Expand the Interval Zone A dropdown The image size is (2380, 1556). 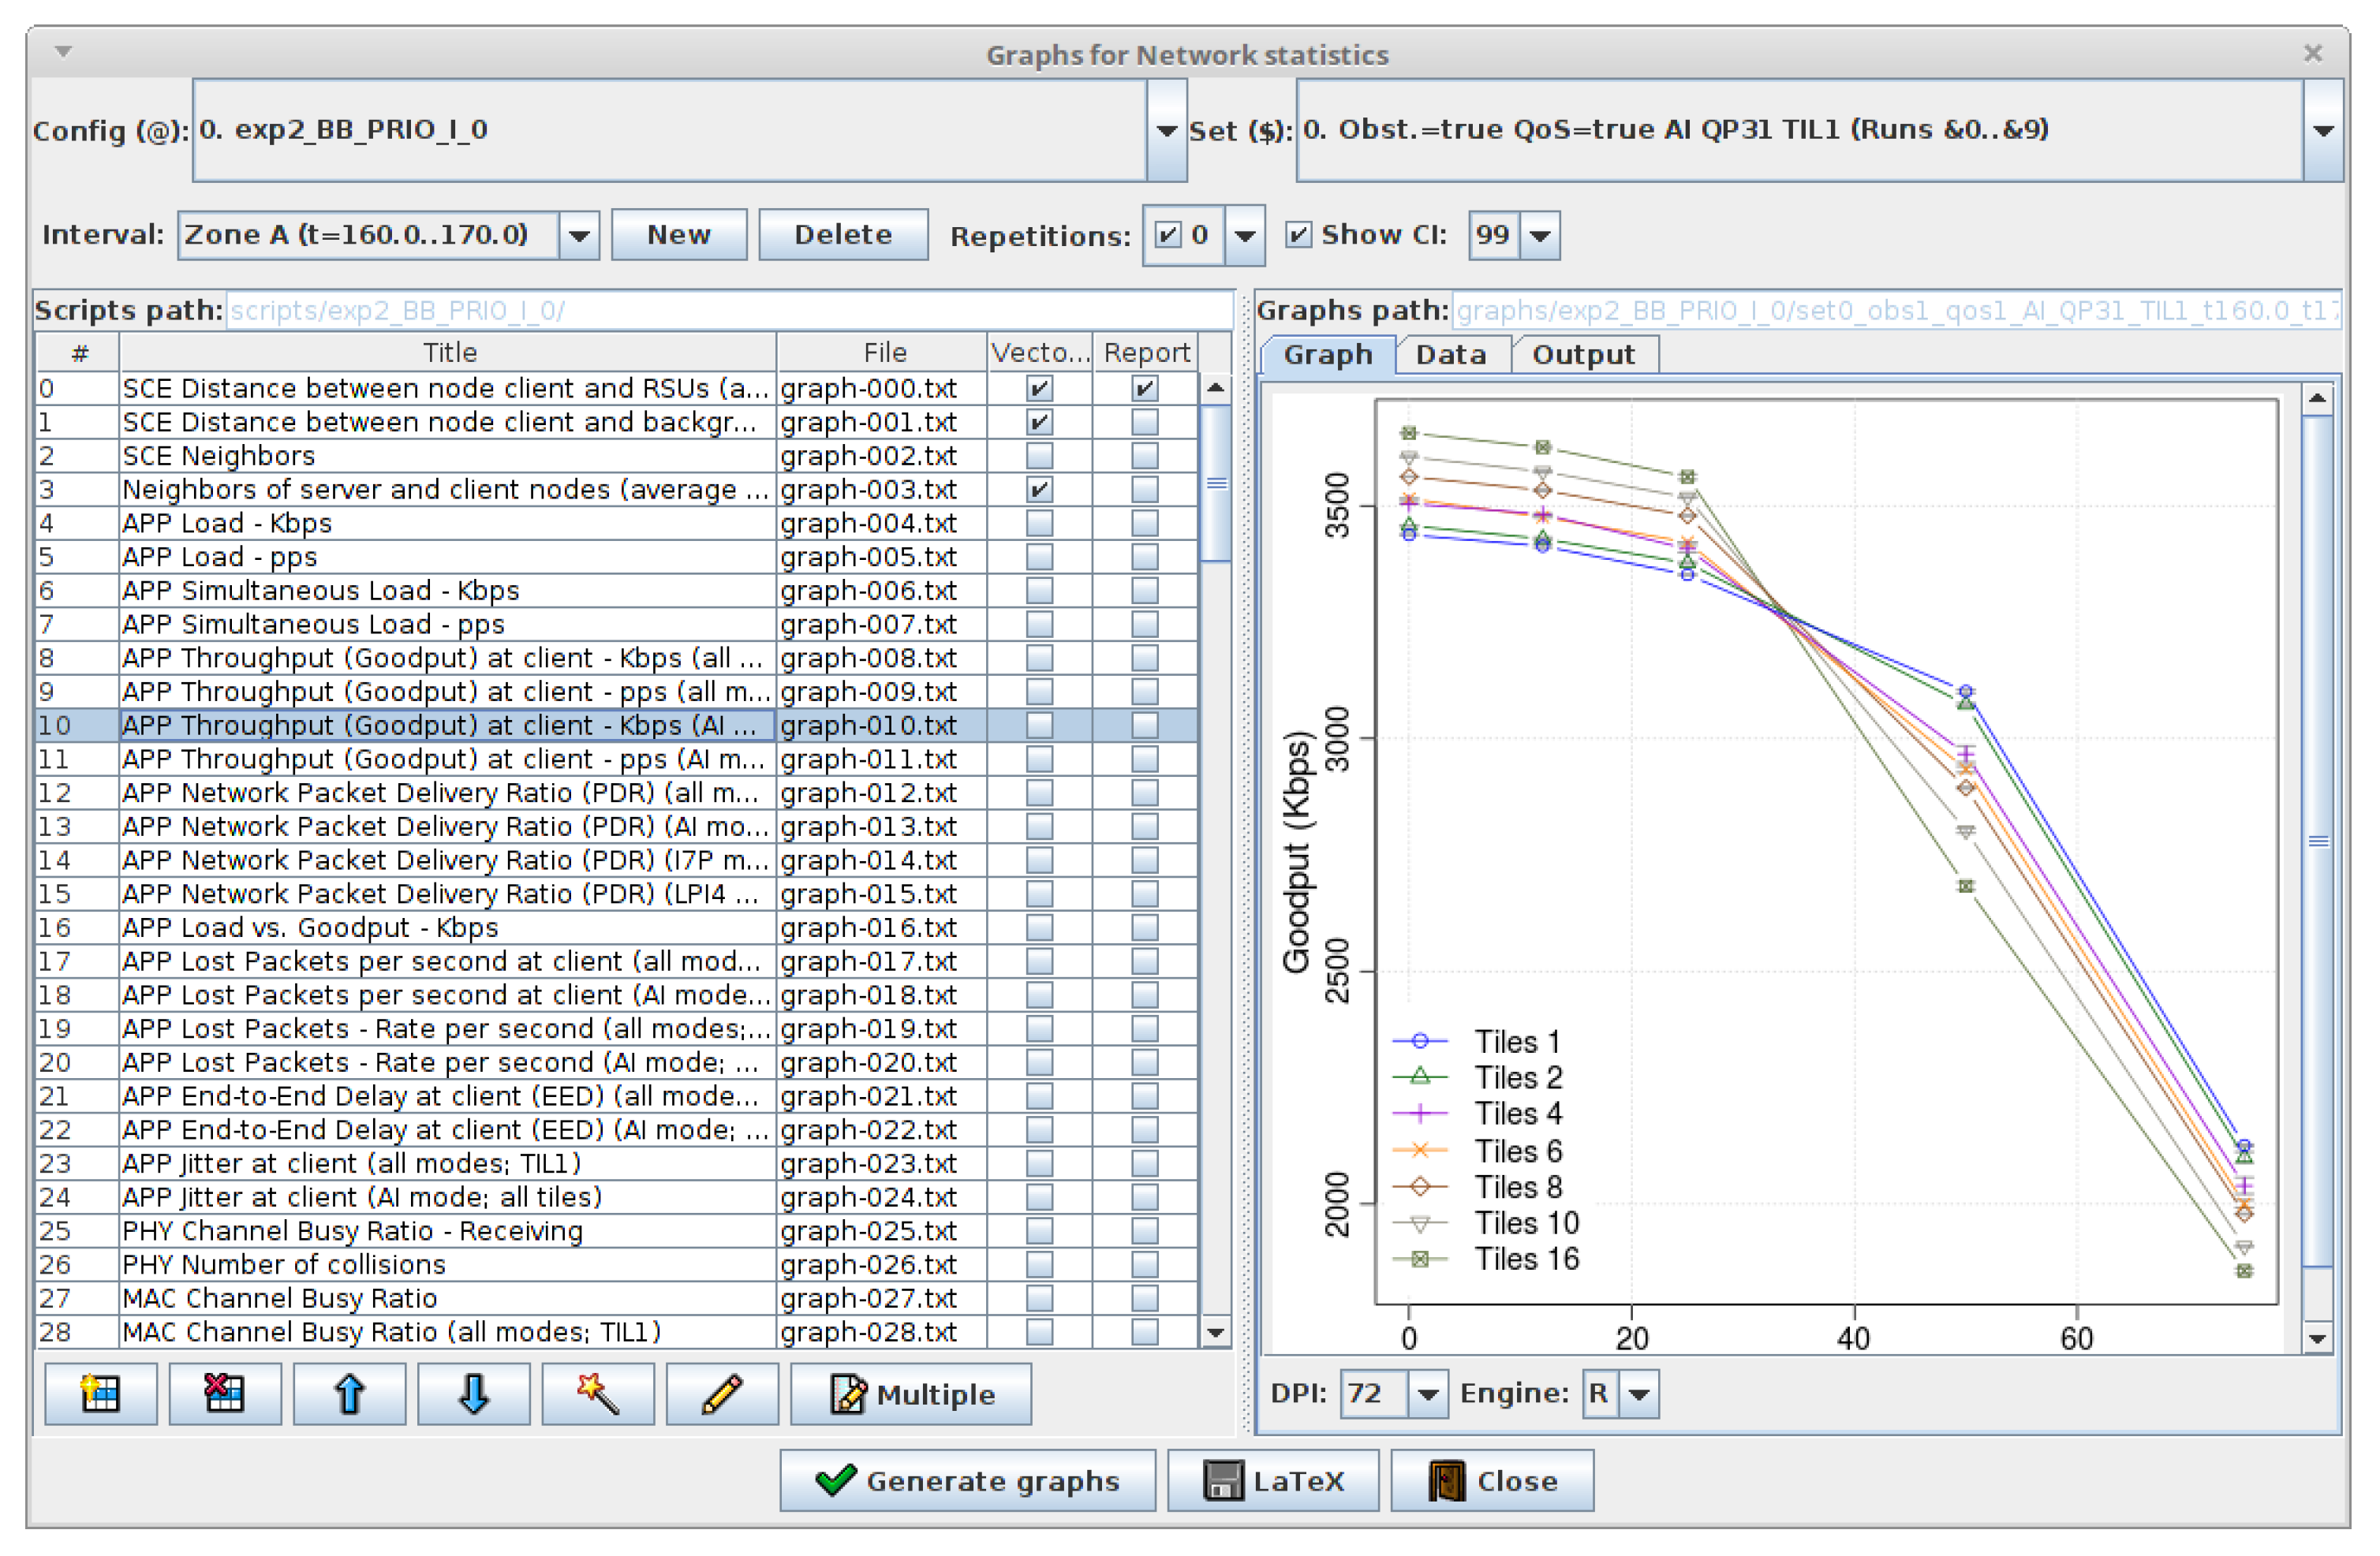(x=578, y=236)
